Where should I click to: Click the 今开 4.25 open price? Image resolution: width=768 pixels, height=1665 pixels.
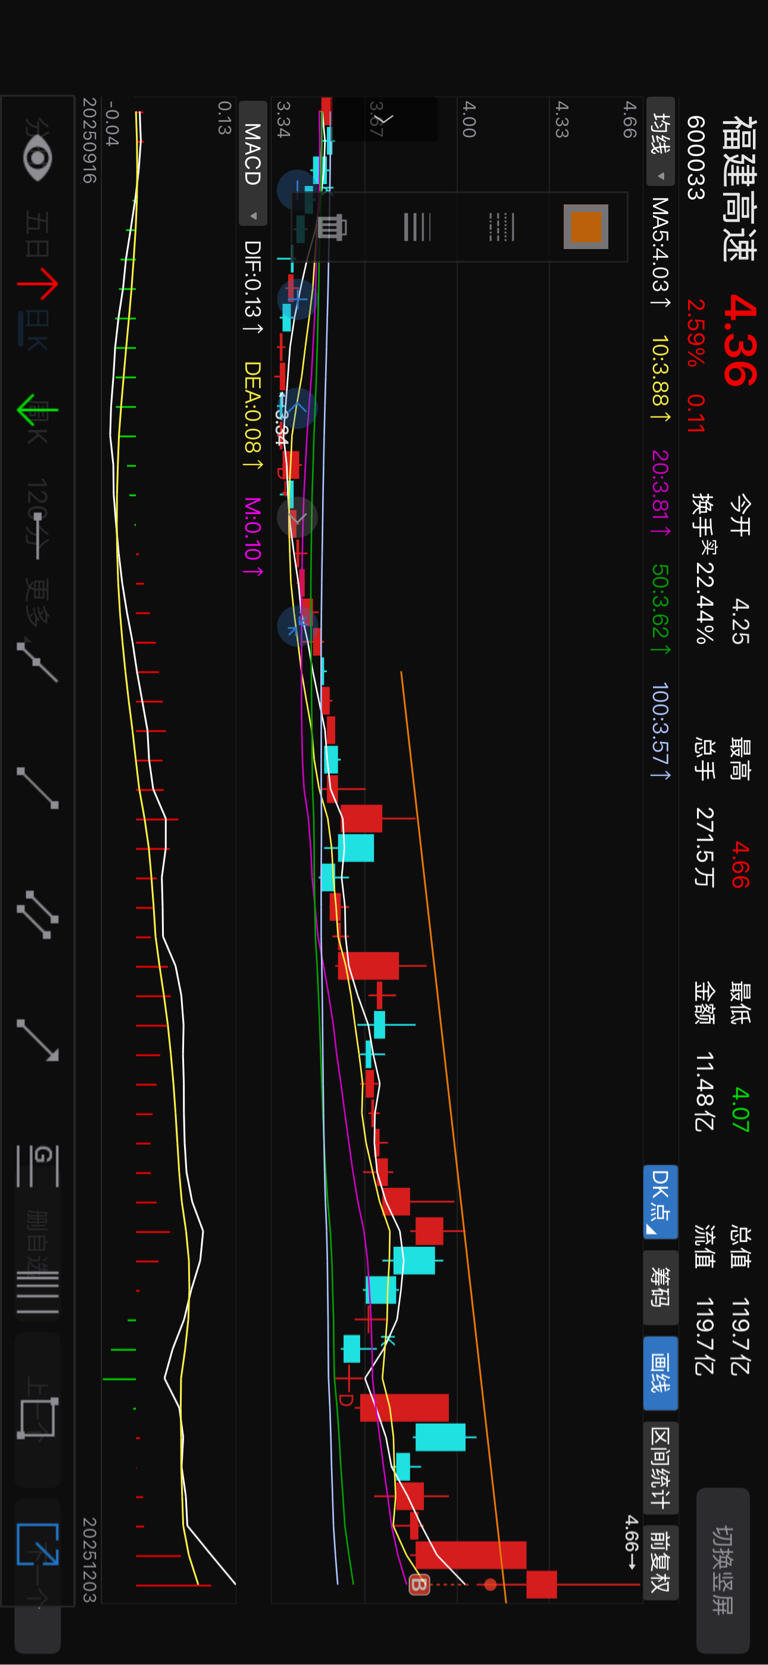(x=740, y=568)
